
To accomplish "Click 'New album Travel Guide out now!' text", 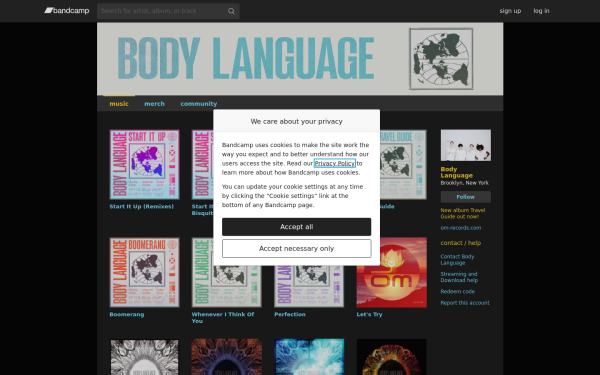I will [x=463, y=213].
